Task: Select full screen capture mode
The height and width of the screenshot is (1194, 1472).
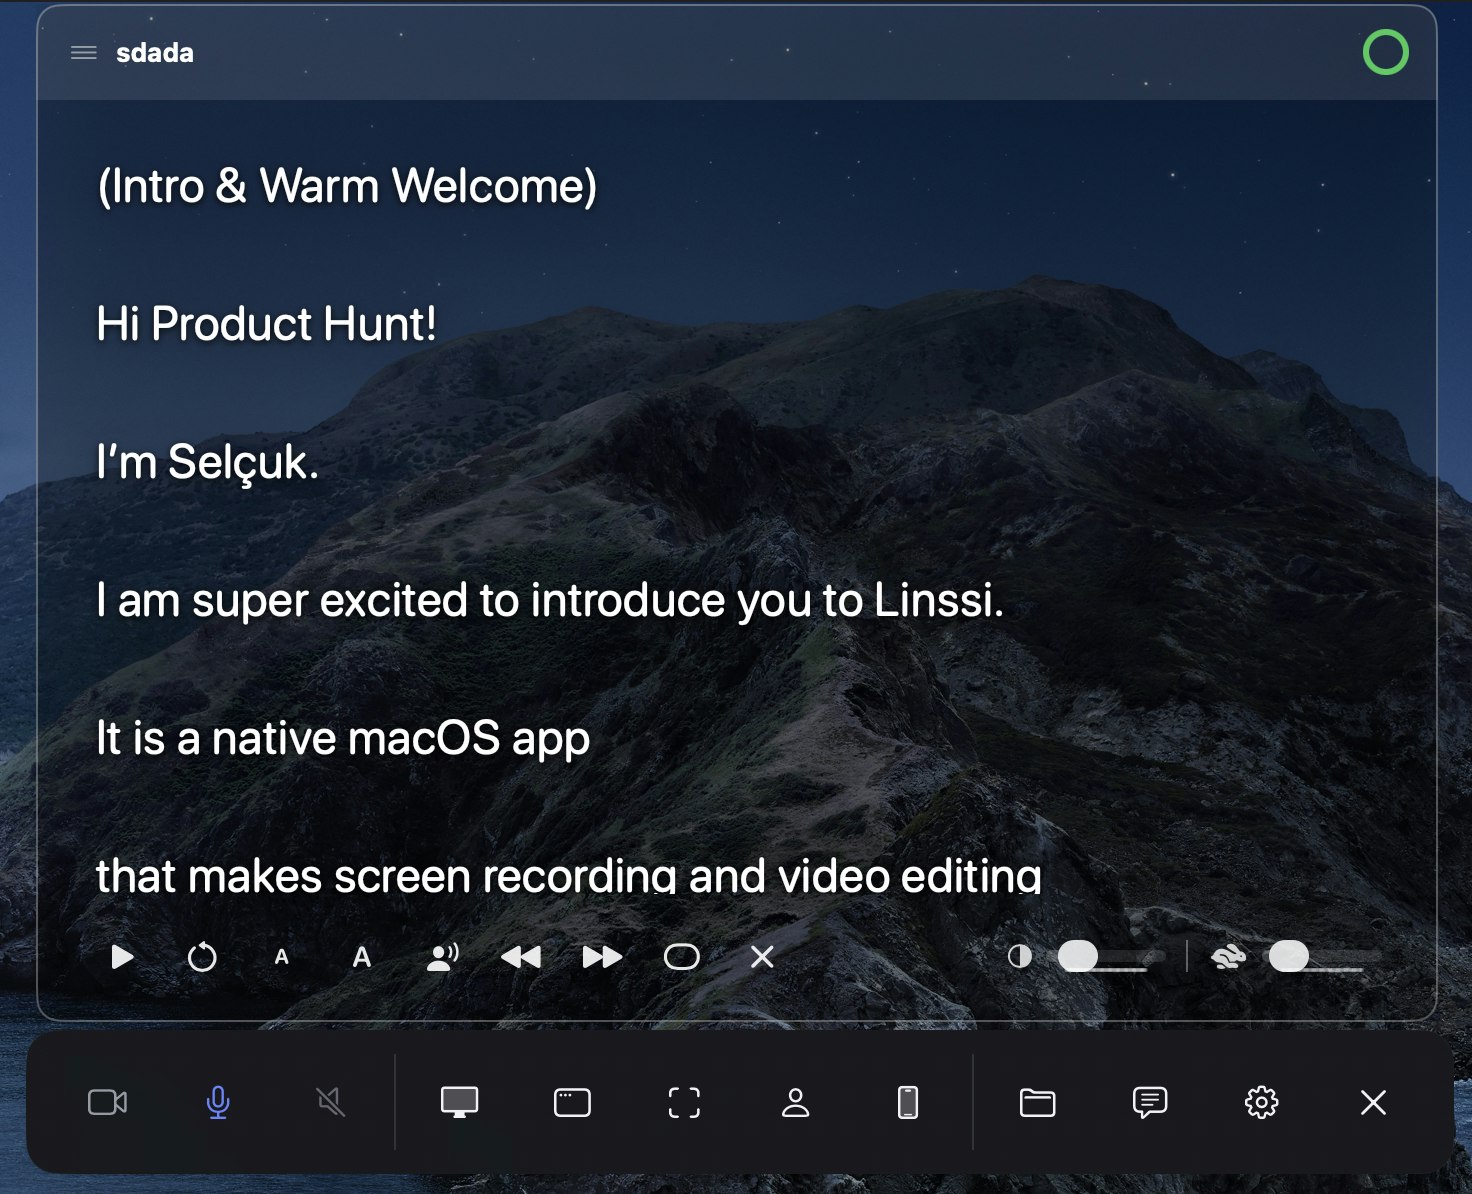Action: 459,1103
